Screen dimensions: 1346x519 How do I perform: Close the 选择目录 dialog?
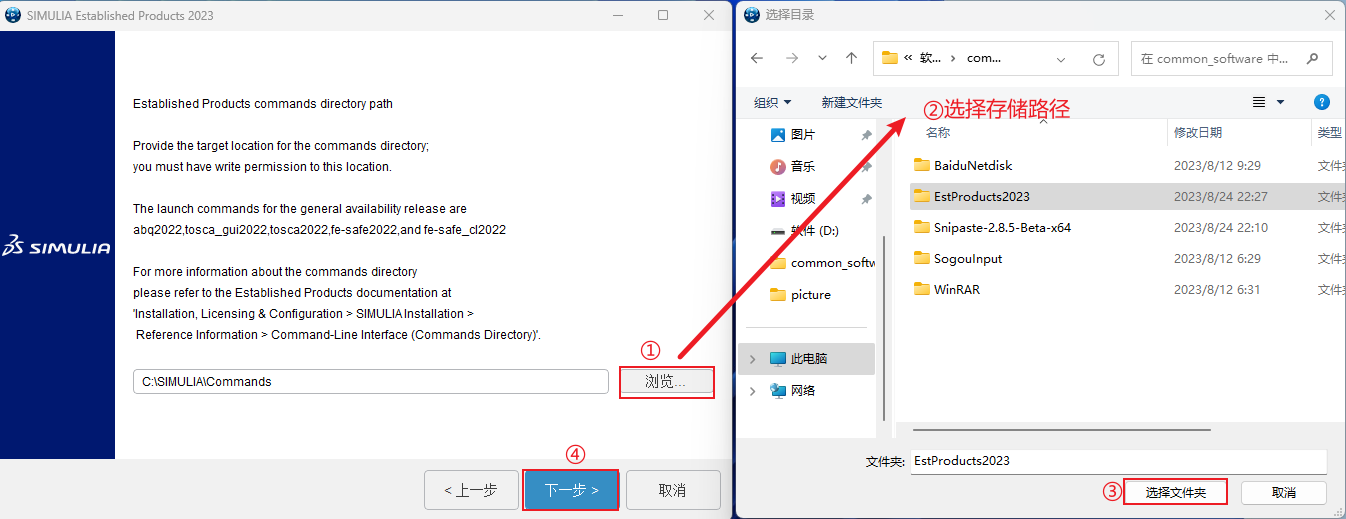(1329, 14)
